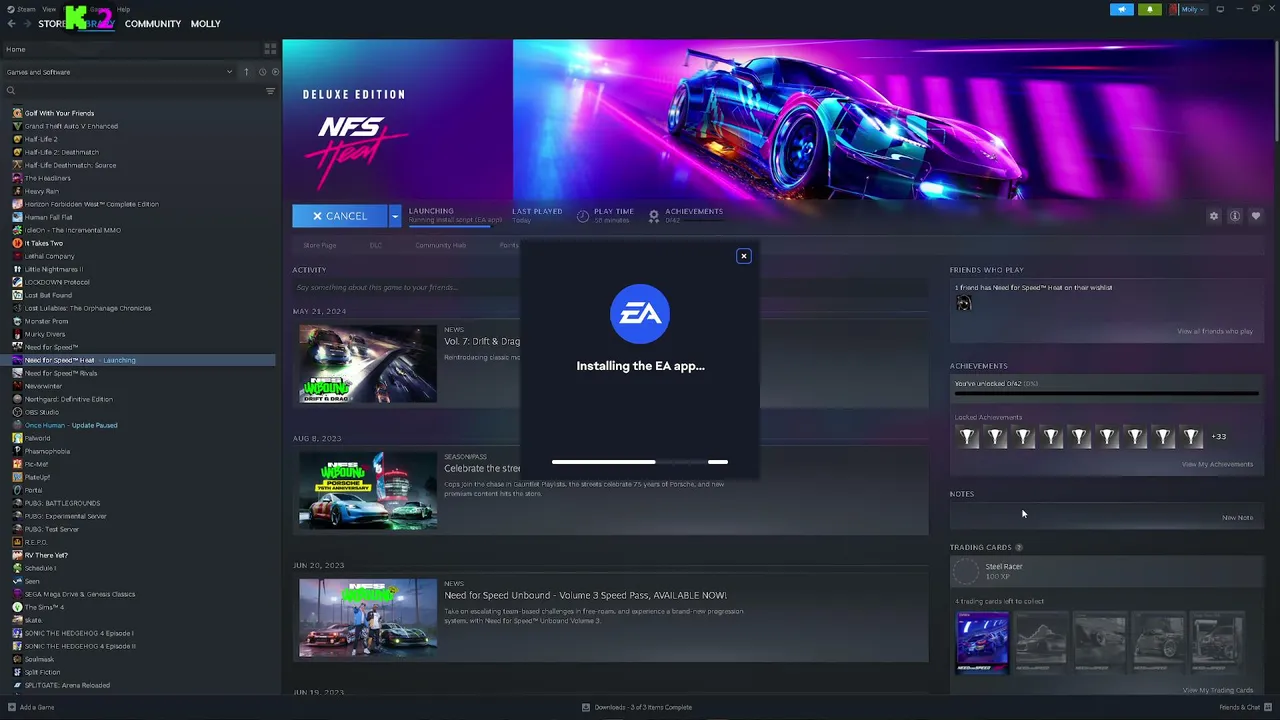Click the library search magnifier icon

coord(11,91)
